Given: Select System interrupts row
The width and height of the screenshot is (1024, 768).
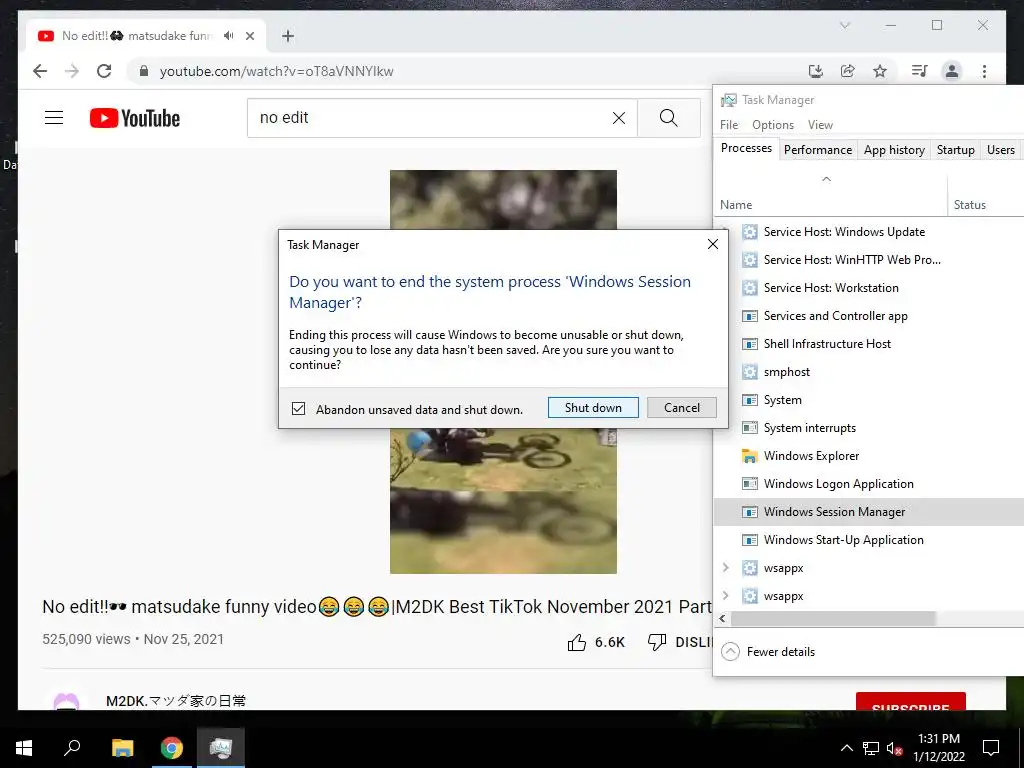Looking at the screenshot, I should tap(869, 428).
